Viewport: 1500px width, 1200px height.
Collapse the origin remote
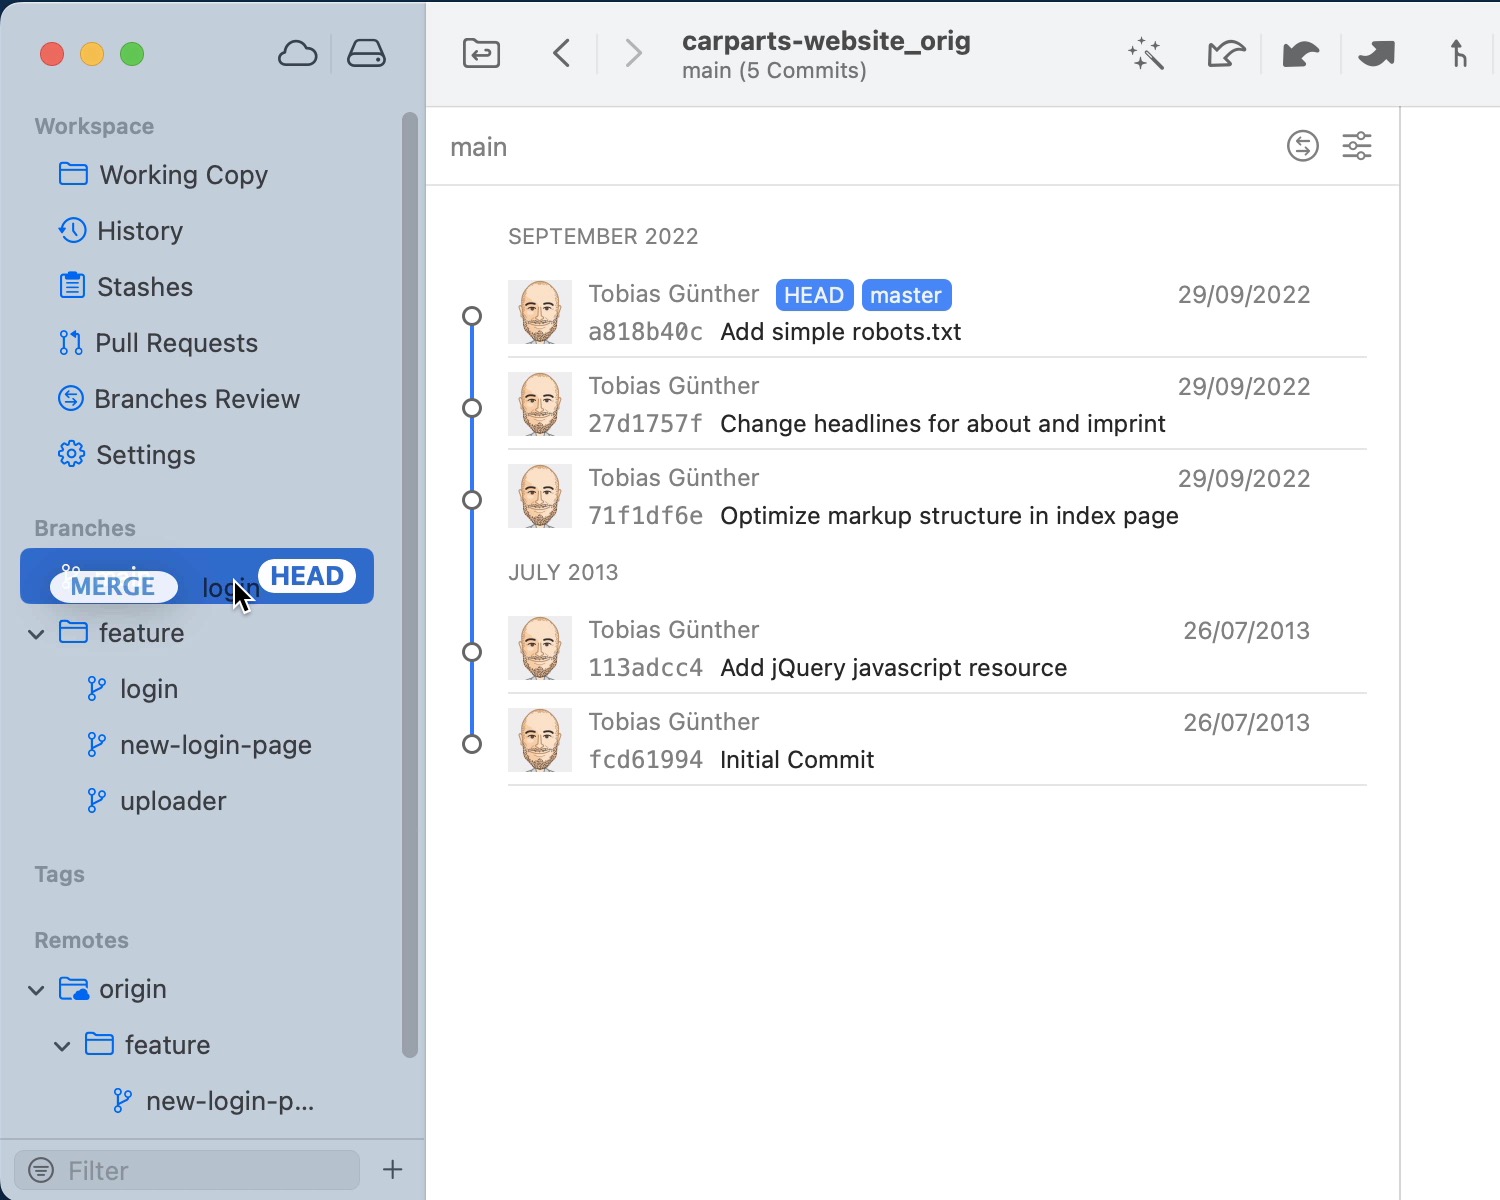pyautogui.click(x=37, y=990)
